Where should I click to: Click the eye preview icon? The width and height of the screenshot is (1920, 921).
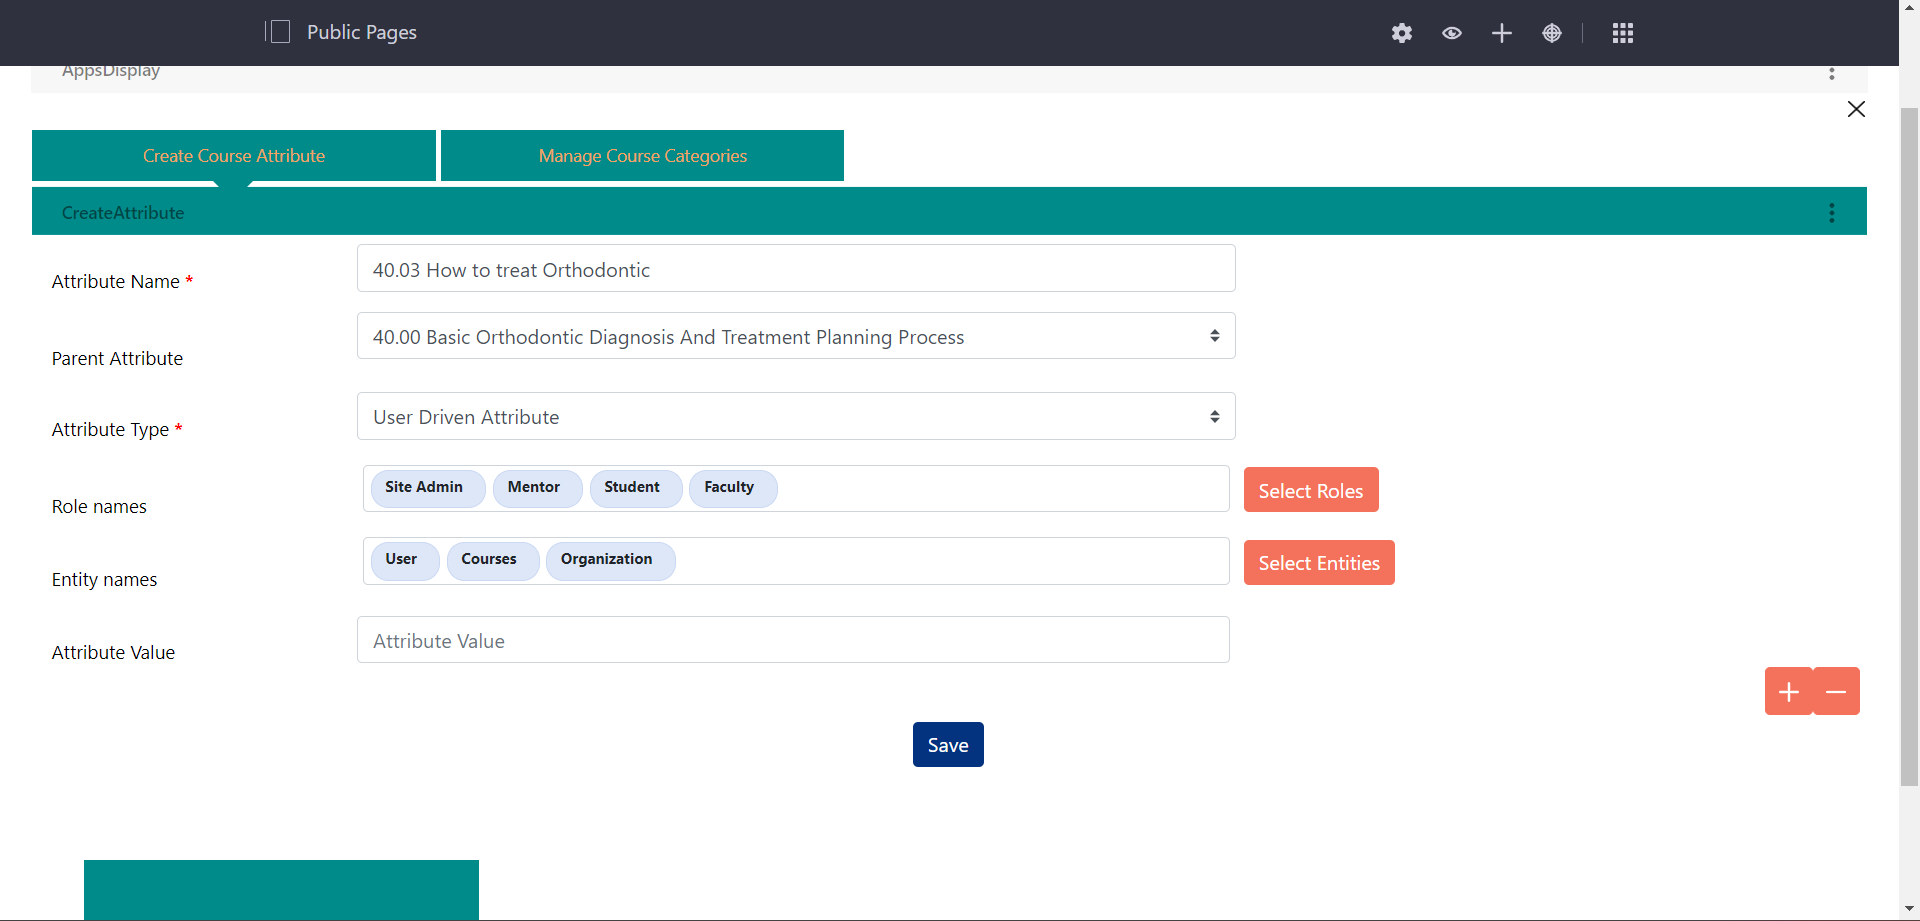coord(1452,33)
